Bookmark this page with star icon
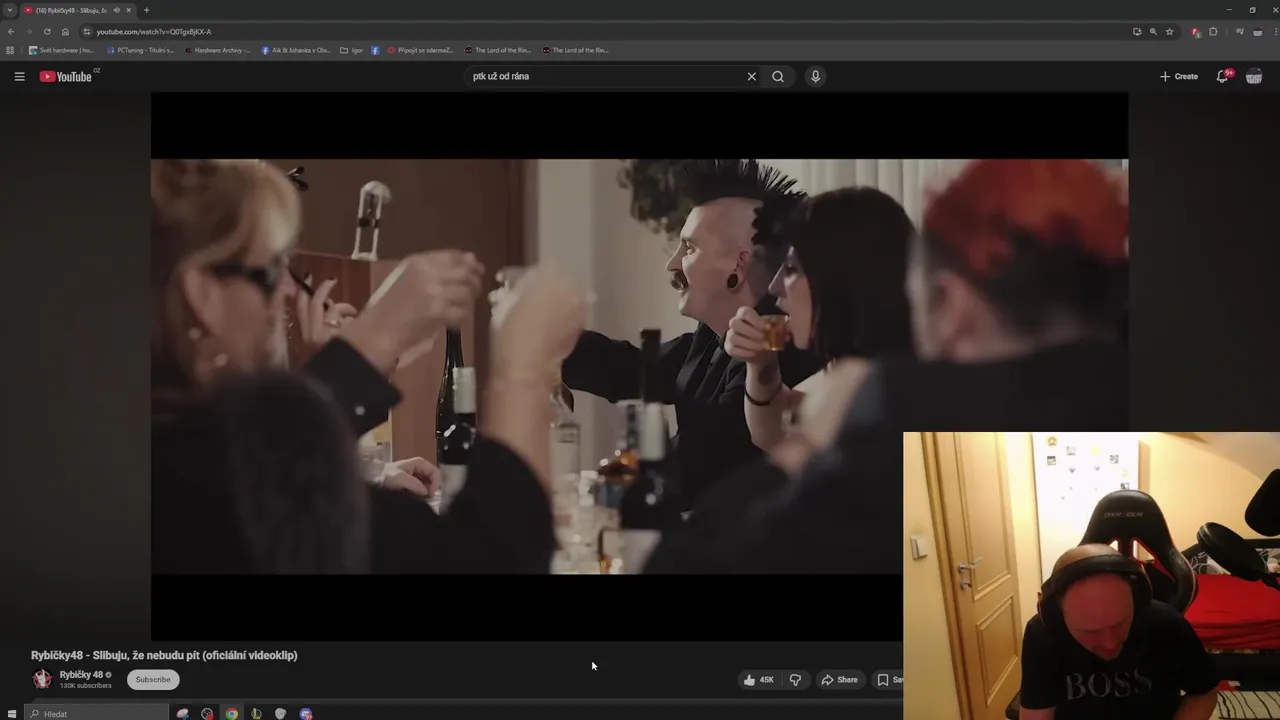1280x720 pixels. tap(1169, 31)
